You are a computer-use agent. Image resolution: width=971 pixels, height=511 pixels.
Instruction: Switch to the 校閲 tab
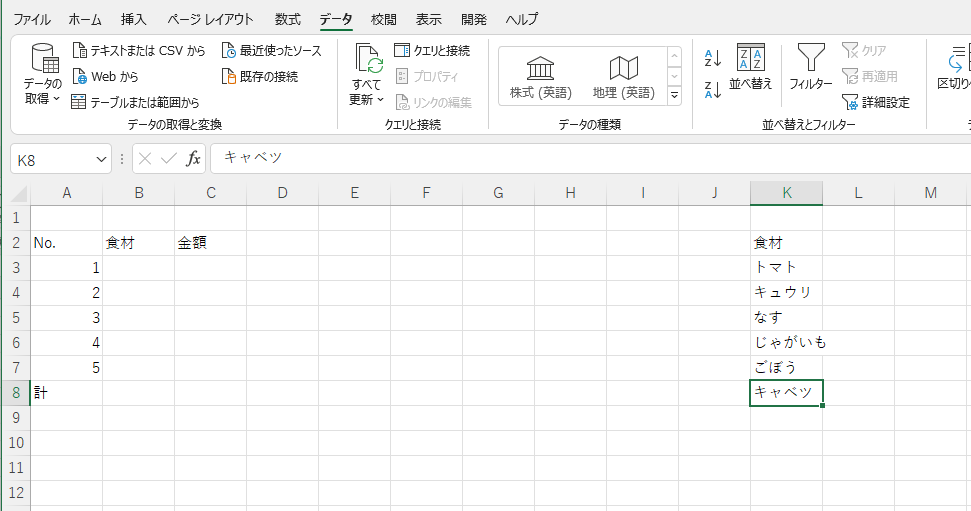[384, 19]
